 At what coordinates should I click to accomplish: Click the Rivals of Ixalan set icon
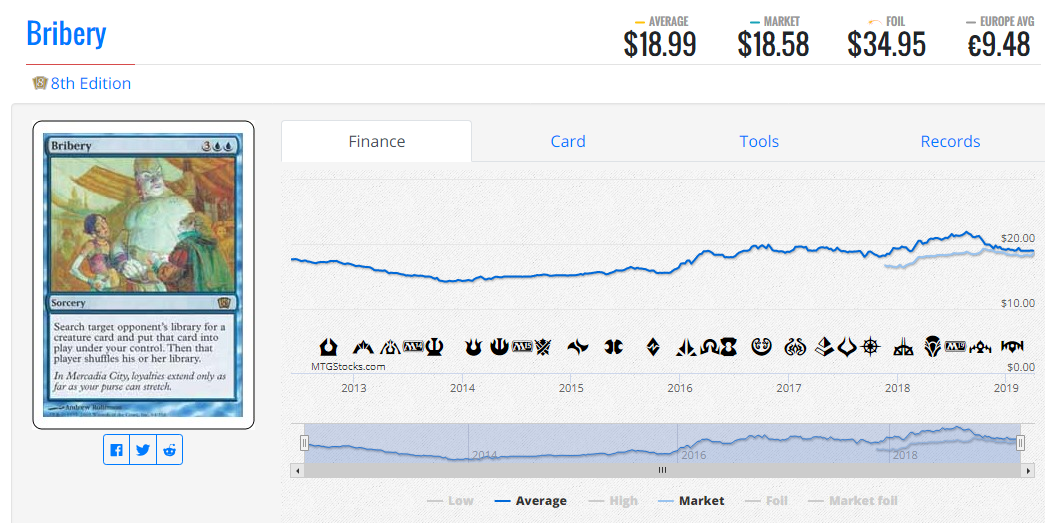(x=903, y=347)
